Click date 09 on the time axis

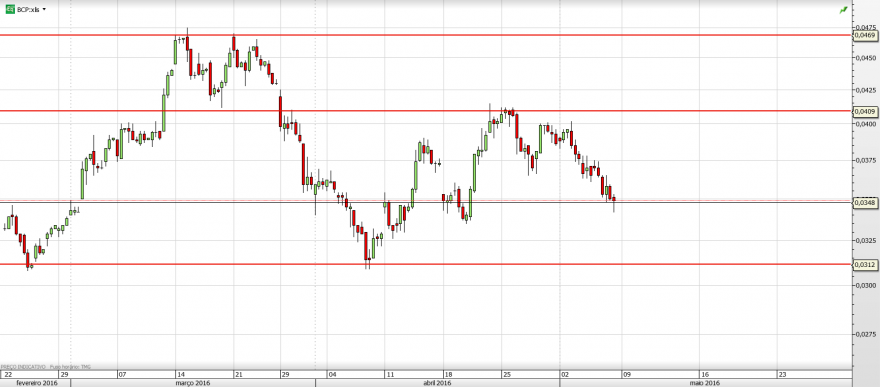pyautogui.click(x=626, y=374)
